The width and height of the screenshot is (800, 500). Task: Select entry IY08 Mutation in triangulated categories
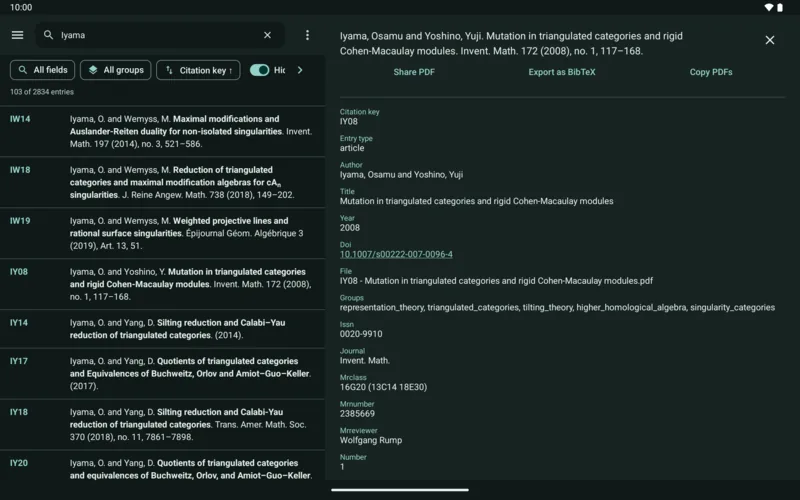(162, 284)
